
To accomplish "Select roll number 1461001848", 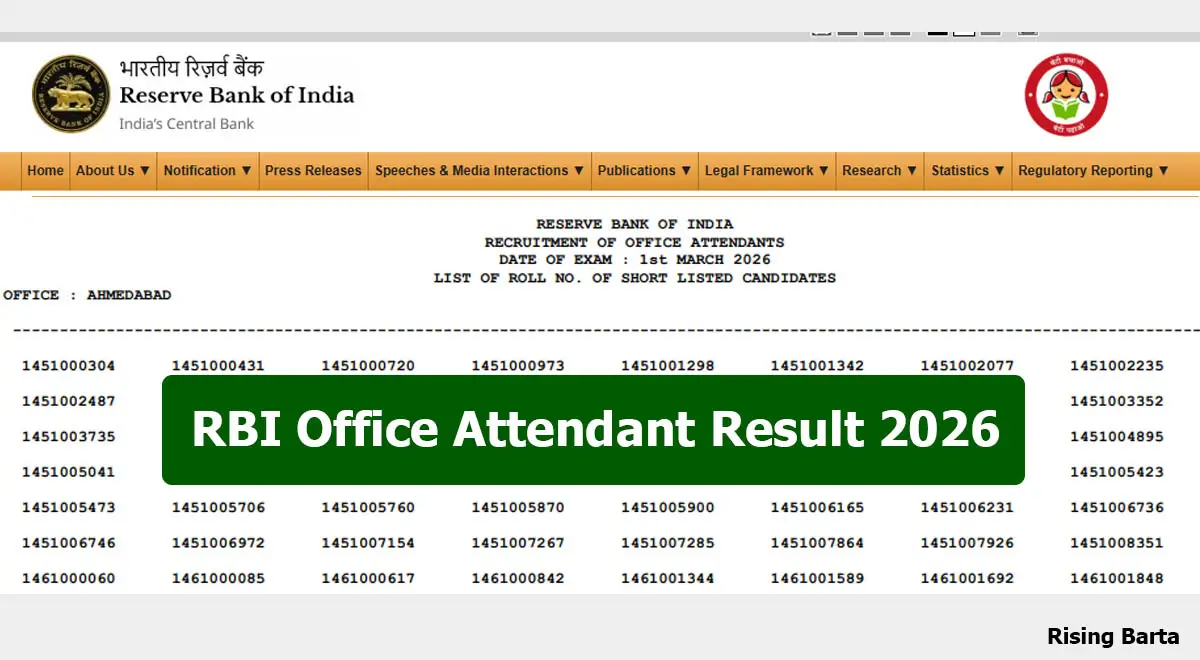I will click(1117, 579).
